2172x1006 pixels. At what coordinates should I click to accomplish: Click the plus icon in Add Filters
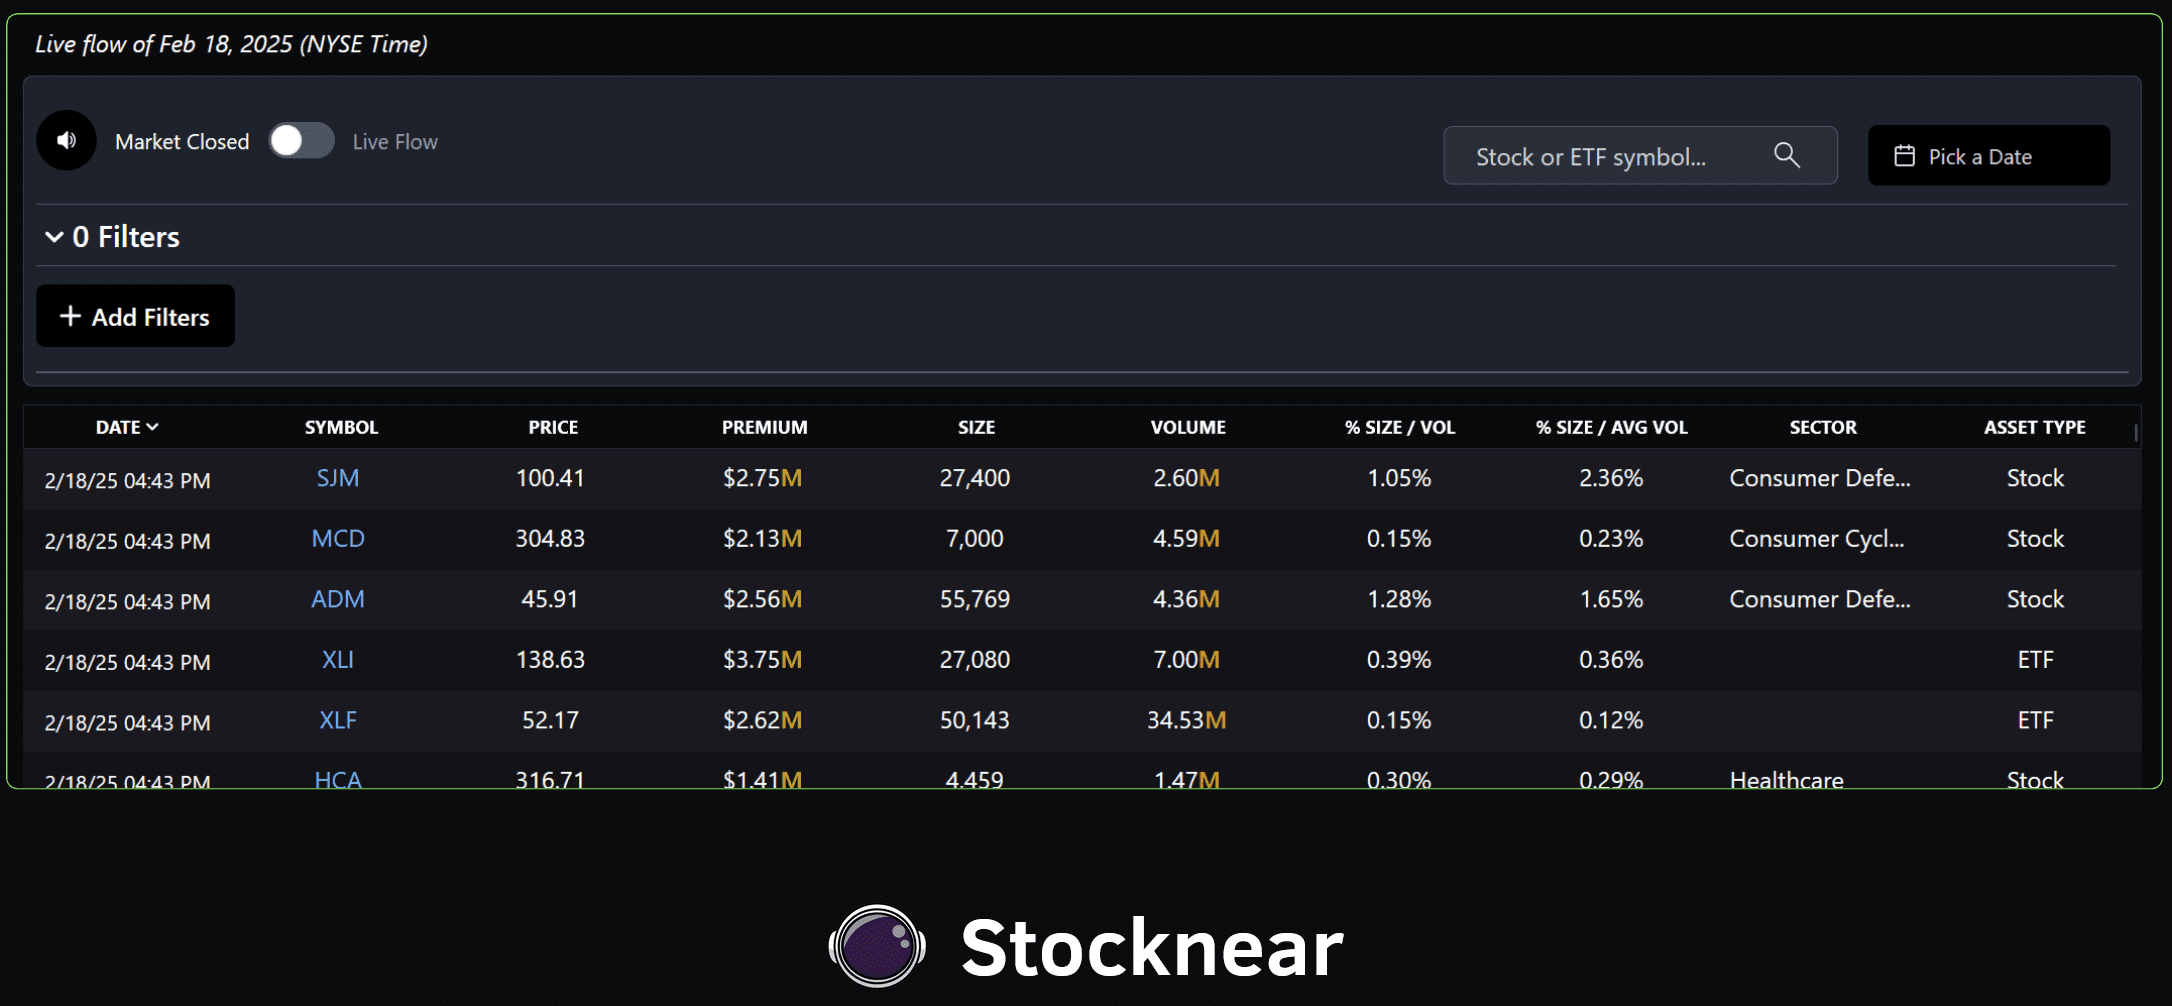coord(70,316)
